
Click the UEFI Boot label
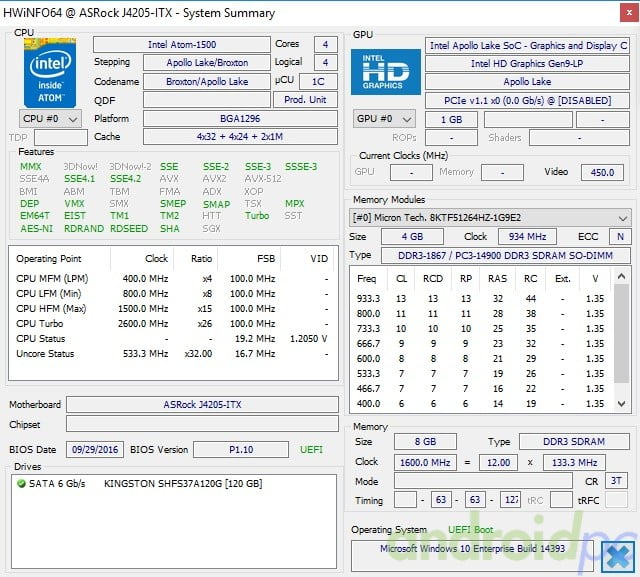tap(471, 530)
